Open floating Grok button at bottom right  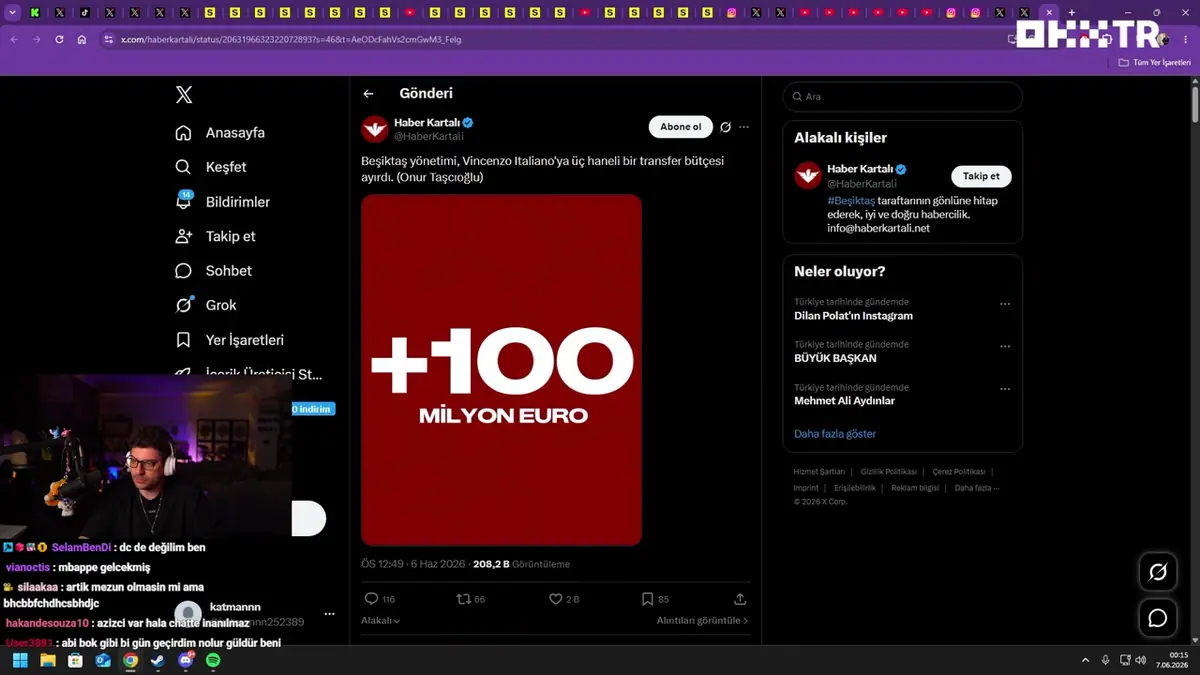(1158, 572)
